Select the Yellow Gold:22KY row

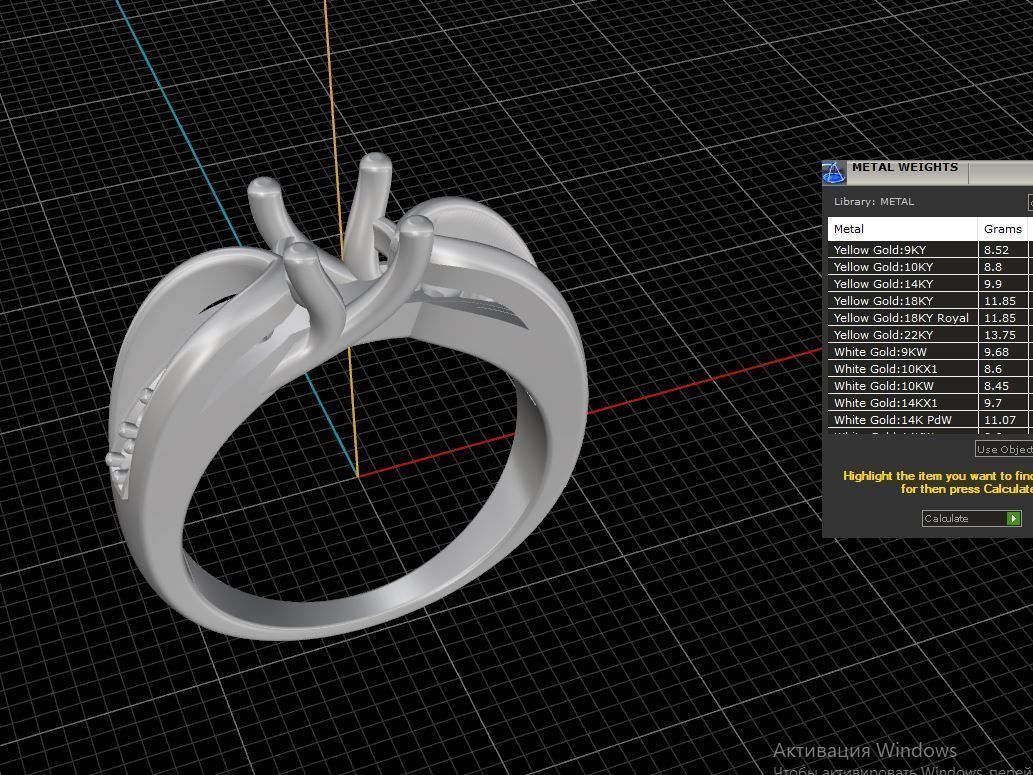(x=930, y=335)
